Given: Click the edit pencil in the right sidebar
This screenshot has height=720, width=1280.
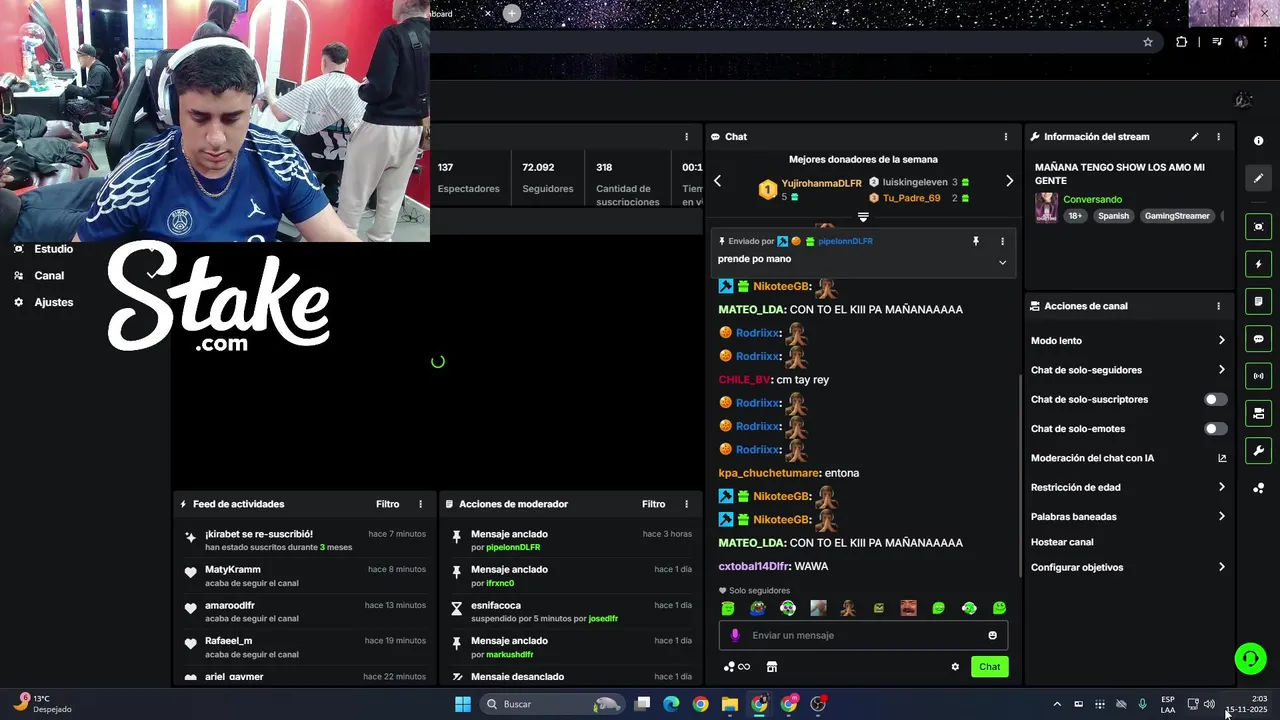Looking at the screenshot, I should point(1258,178).
